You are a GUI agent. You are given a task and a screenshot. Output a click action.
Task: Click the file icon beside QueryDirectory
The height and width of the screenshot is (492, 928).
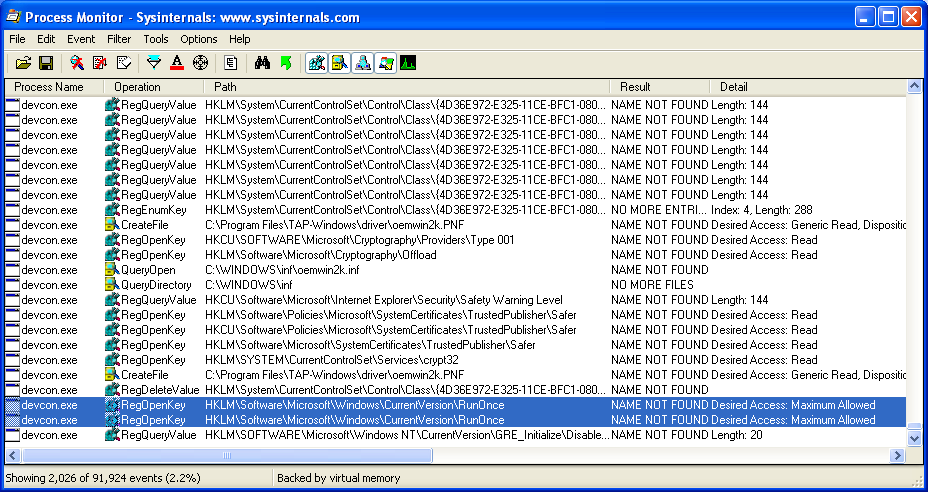(x=112, y=285)
